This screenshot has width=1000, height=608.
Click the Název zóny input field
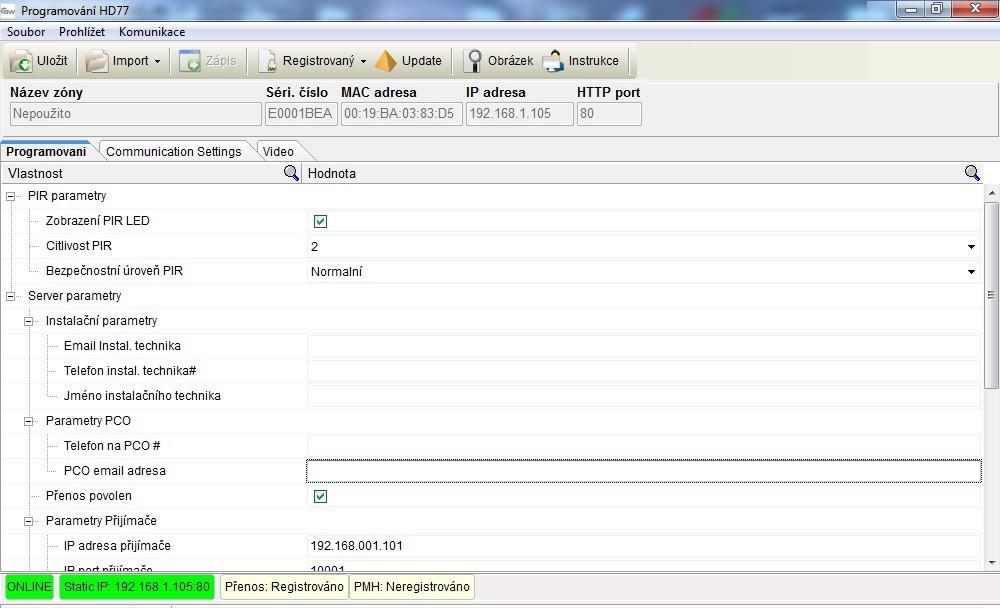(135, 114)
